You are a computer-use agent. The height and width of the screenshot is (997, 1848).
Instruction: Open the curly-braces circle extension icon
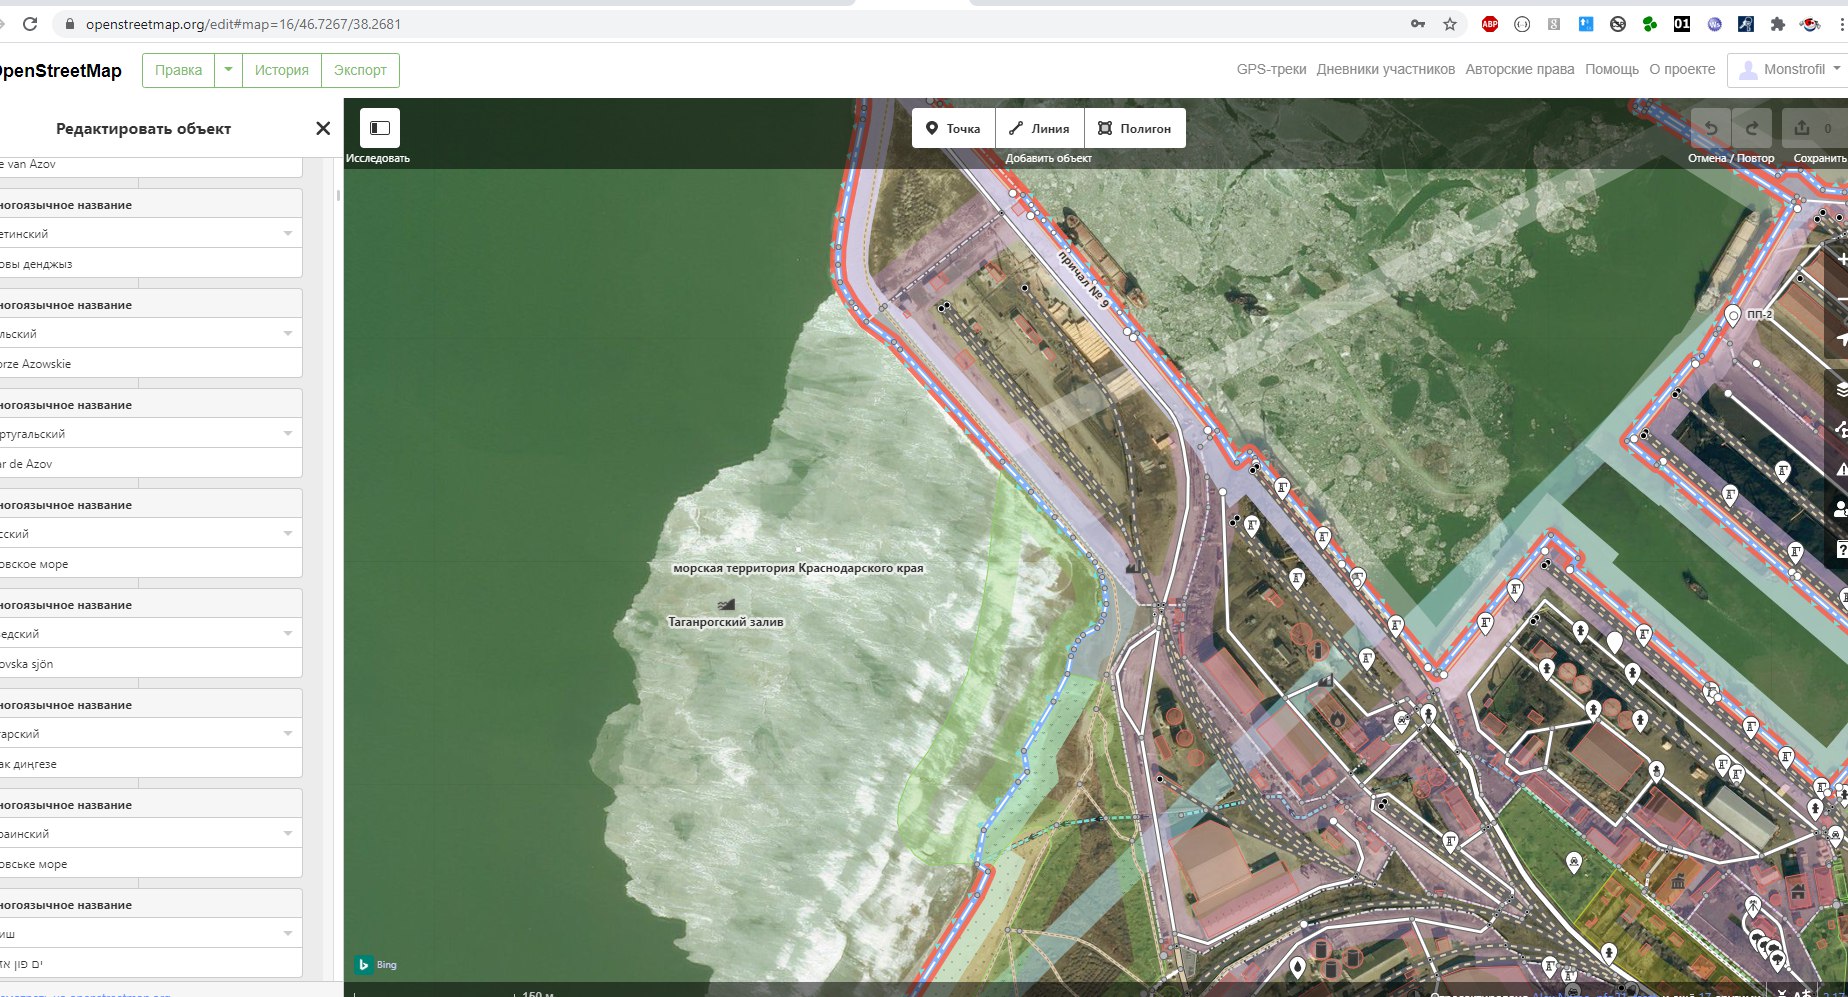[x=1522, y=24]
